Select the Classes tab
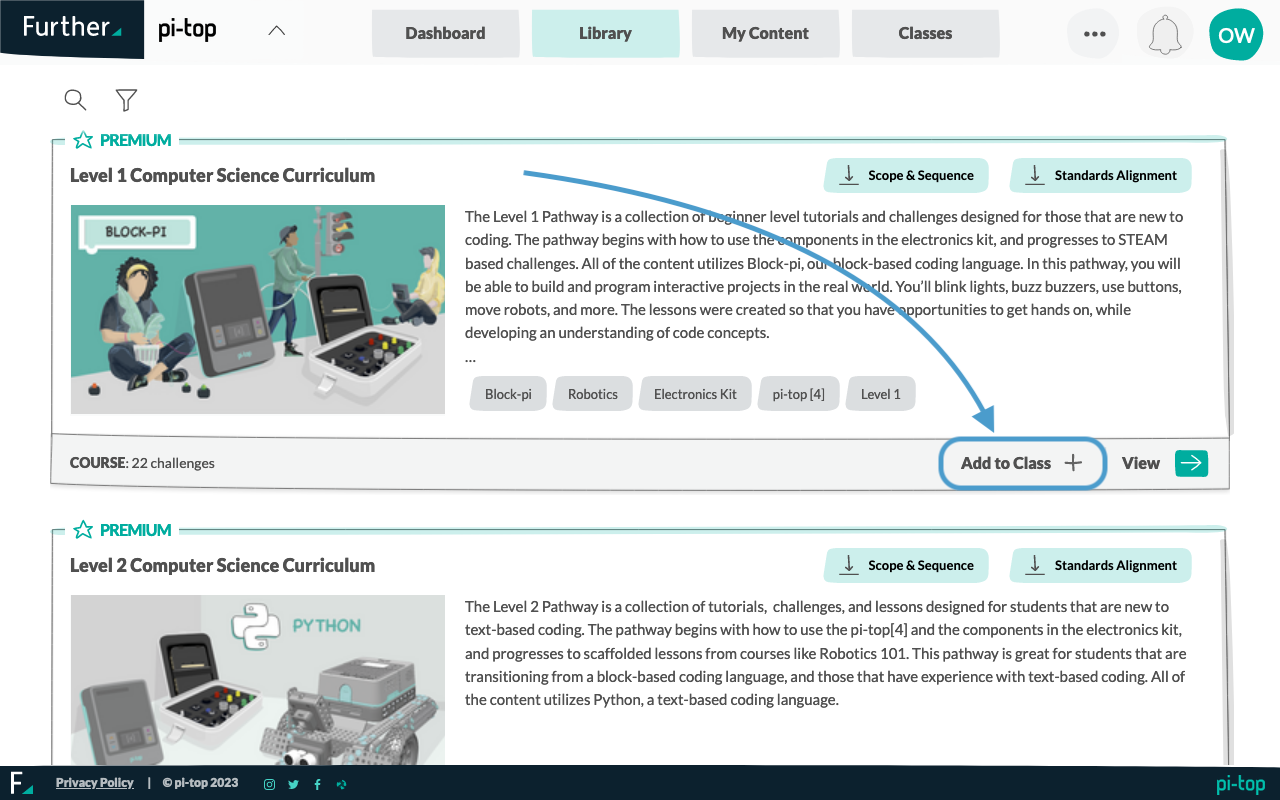Viewport: 1280px width, 800px height. [x=925, y=33]
